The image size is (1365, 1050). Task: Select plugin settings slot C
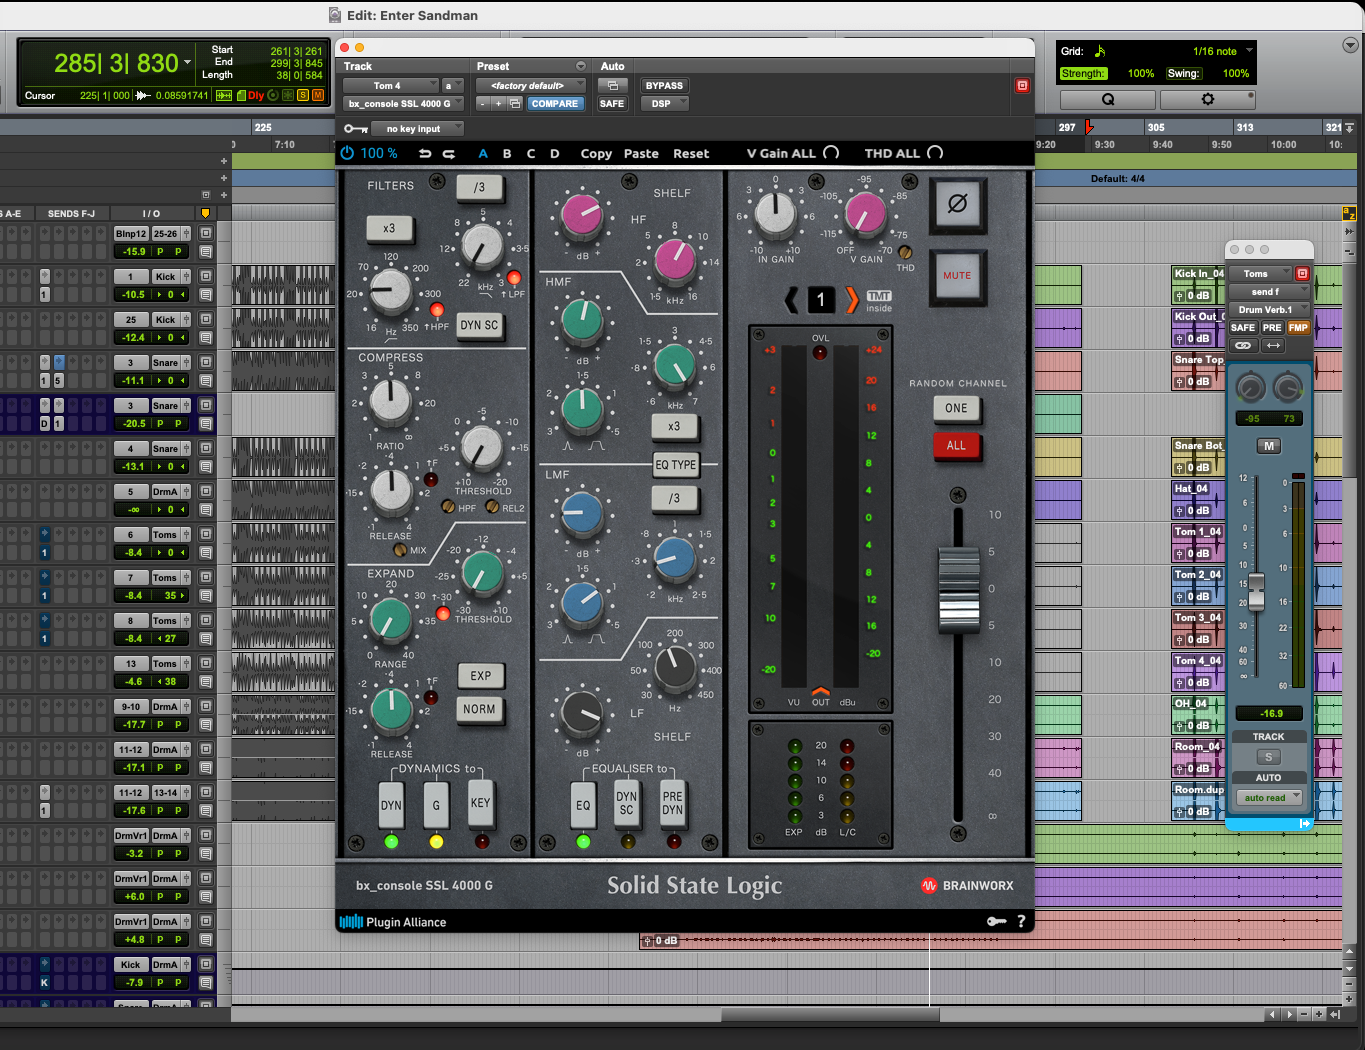coord(531,153)
